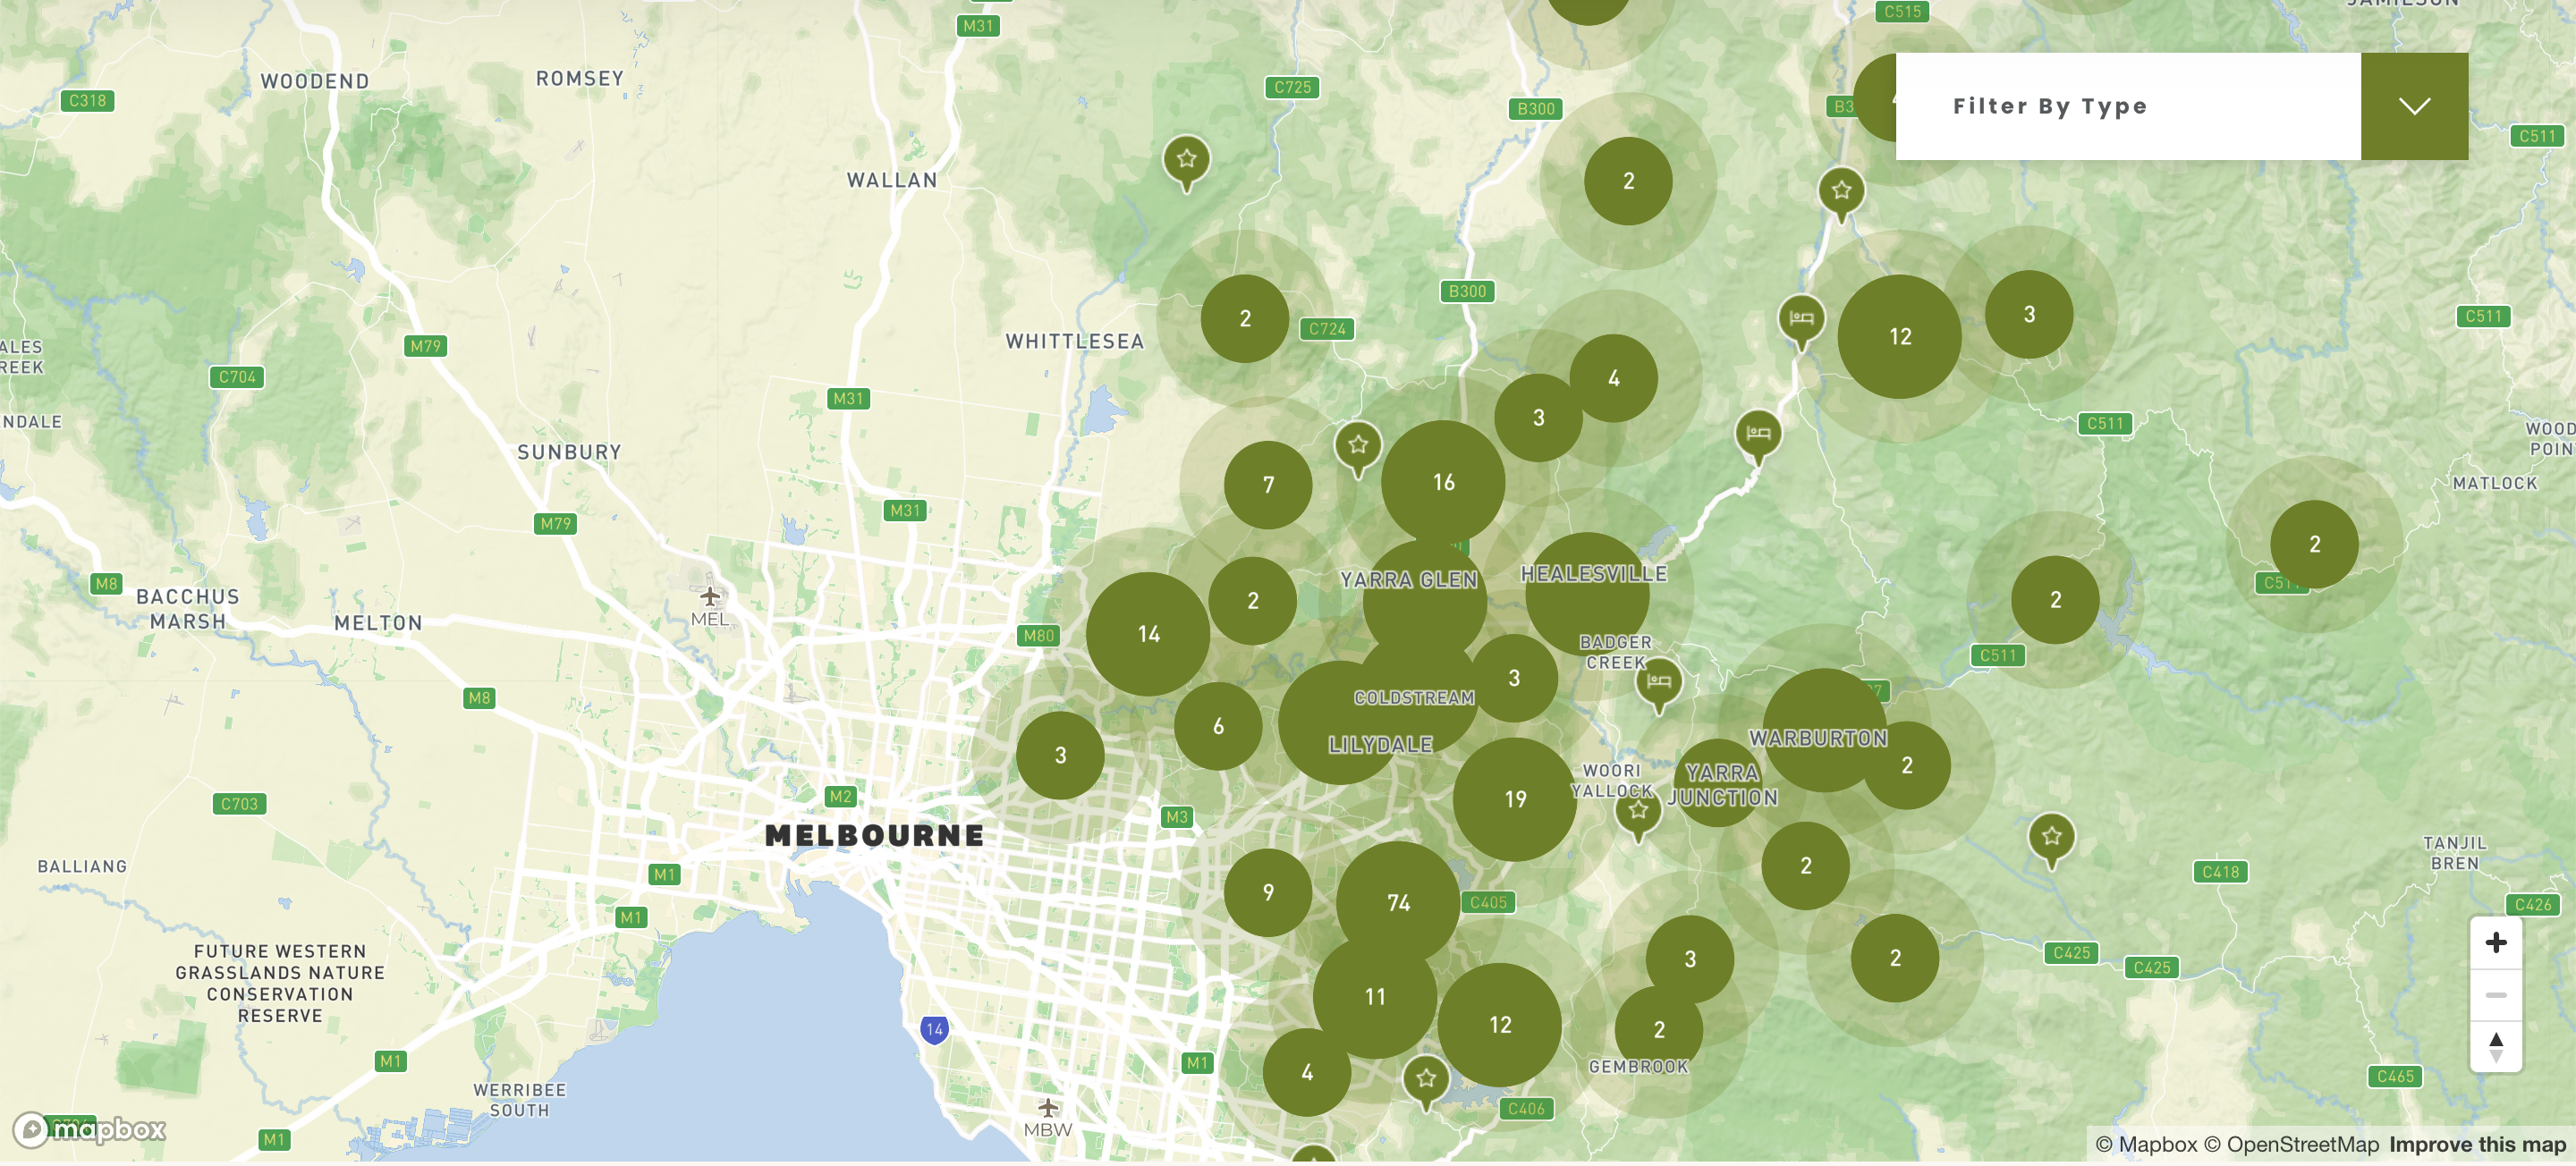2576x1166 pixels.
Task: Expand the cluster marked 14
Action: [1148, 634]
